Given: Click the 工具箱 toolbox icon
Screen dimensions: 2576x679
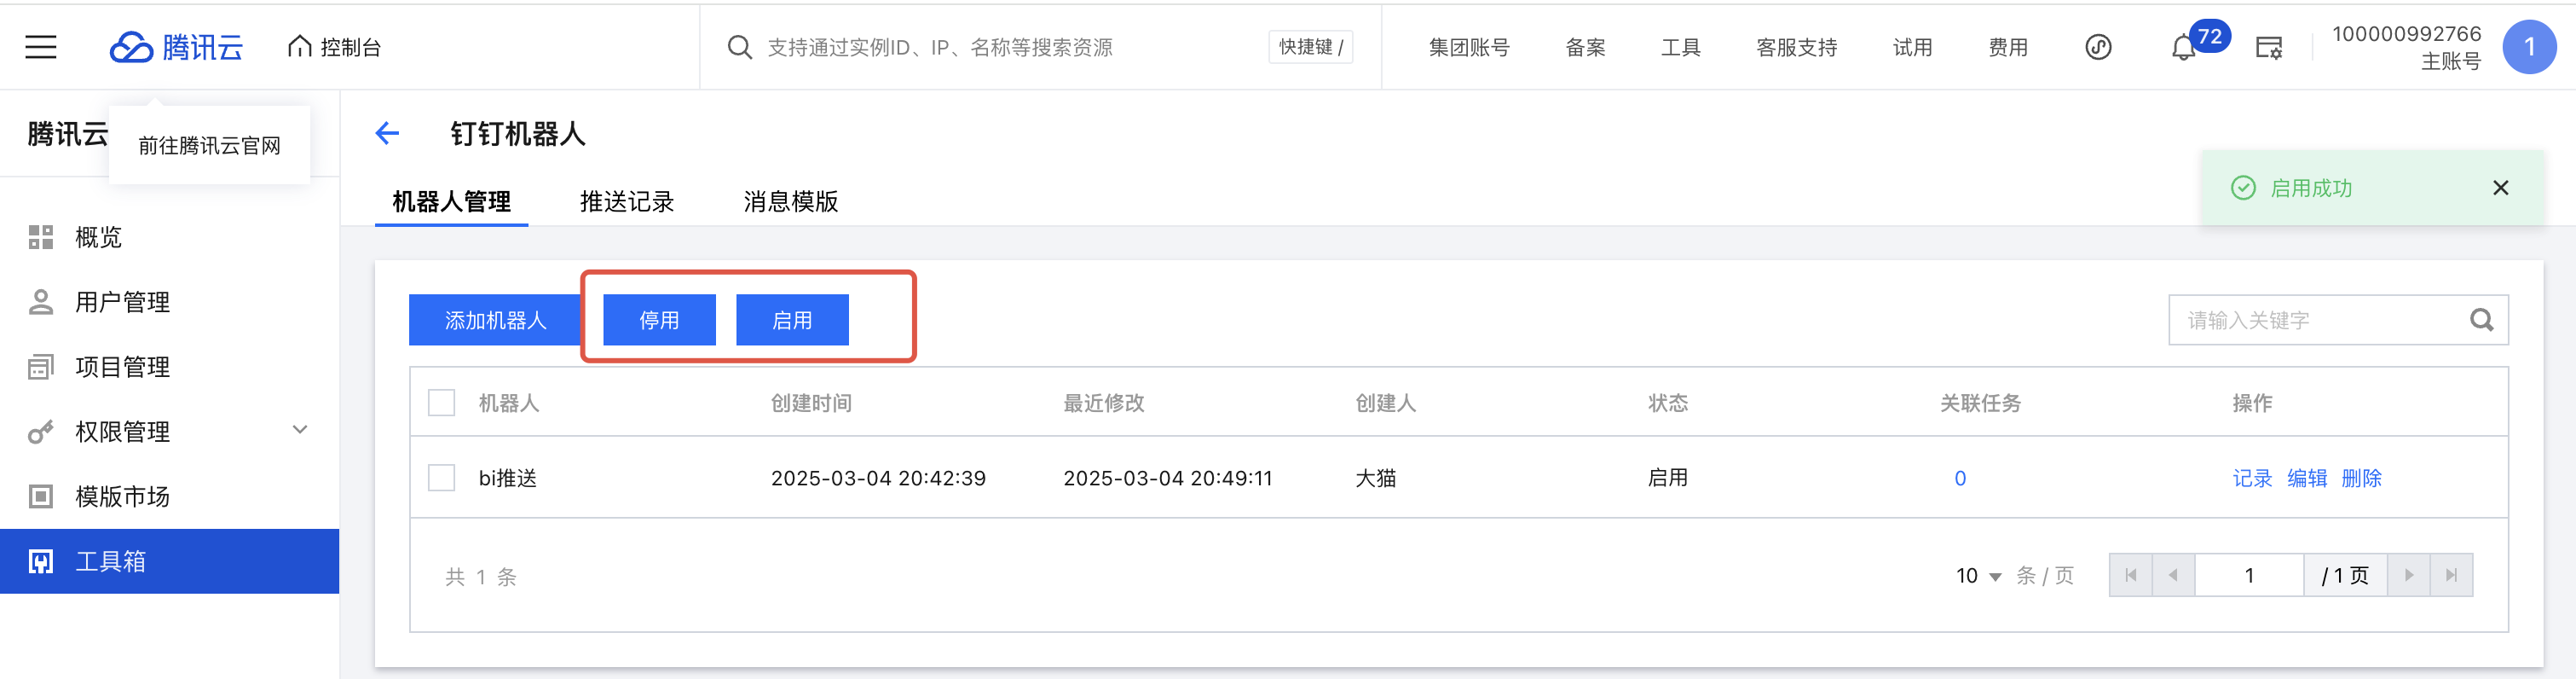Looking at the screenshot, I should (41, 561).
